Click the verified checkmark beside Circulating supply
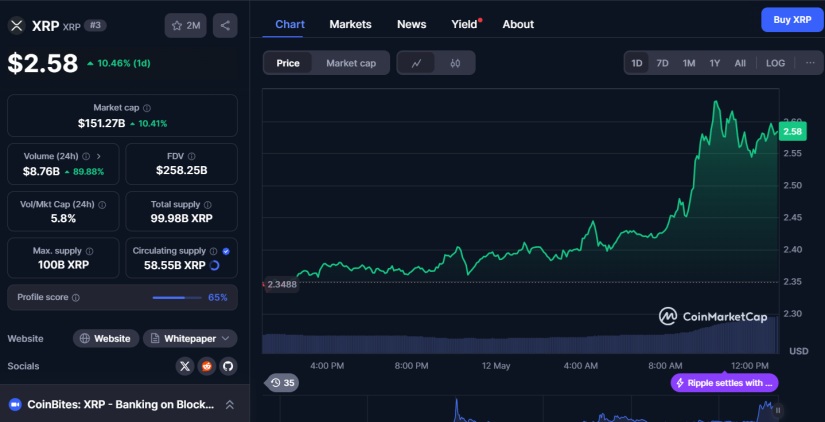 coord(226,251)
